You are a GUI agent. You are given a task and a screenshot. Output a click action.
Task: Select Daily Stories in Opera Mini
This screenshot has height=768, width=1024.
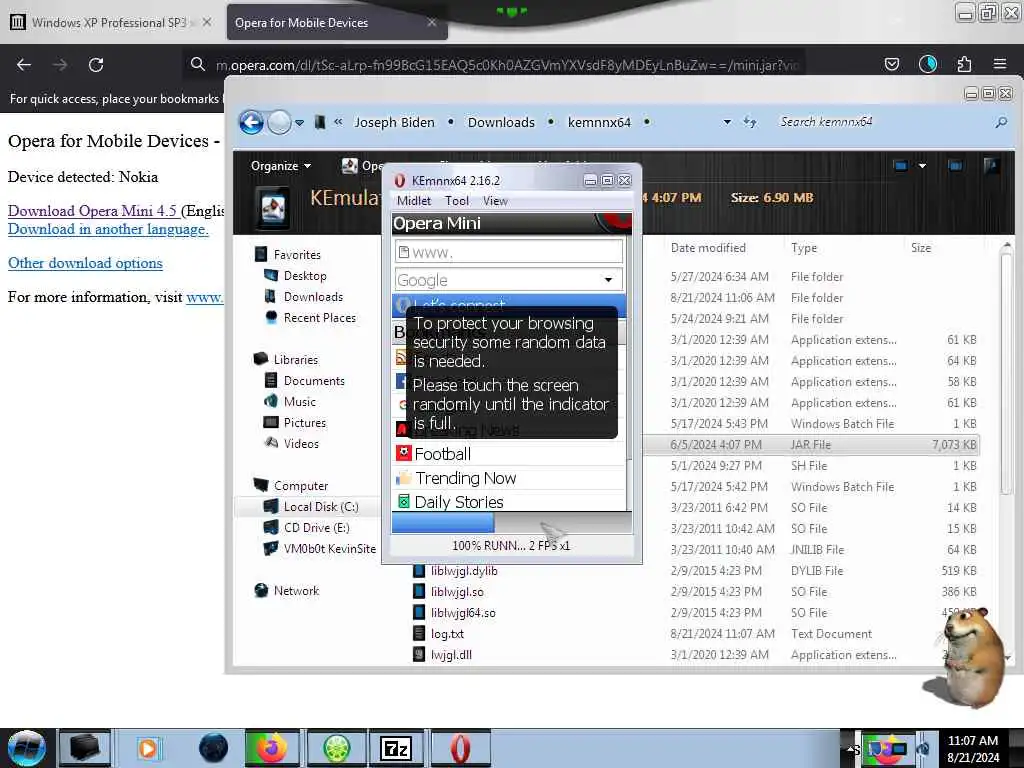coord(509,502)
